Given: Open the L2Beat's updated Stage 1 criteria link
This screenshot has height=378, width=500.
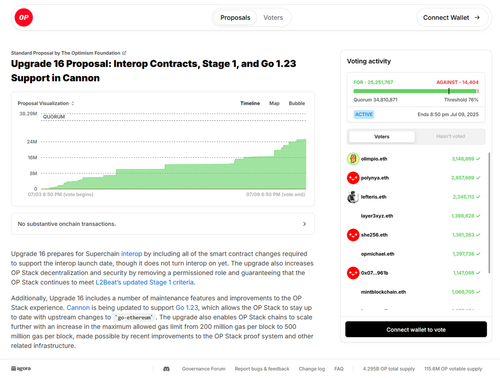Looking at the screenshot, I should 145,282.
